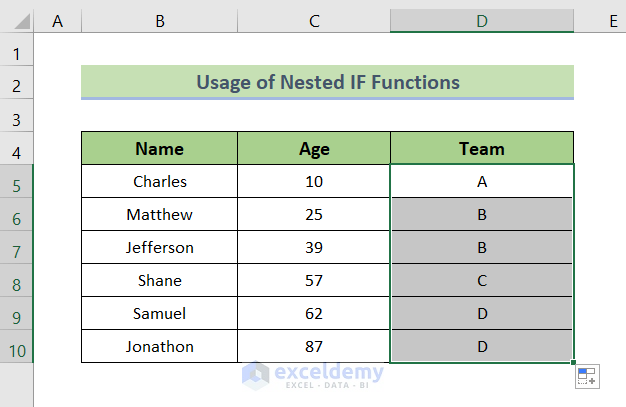The image size is (626, 407).
Task: Select row 1 header
Action: click(17, 50)
